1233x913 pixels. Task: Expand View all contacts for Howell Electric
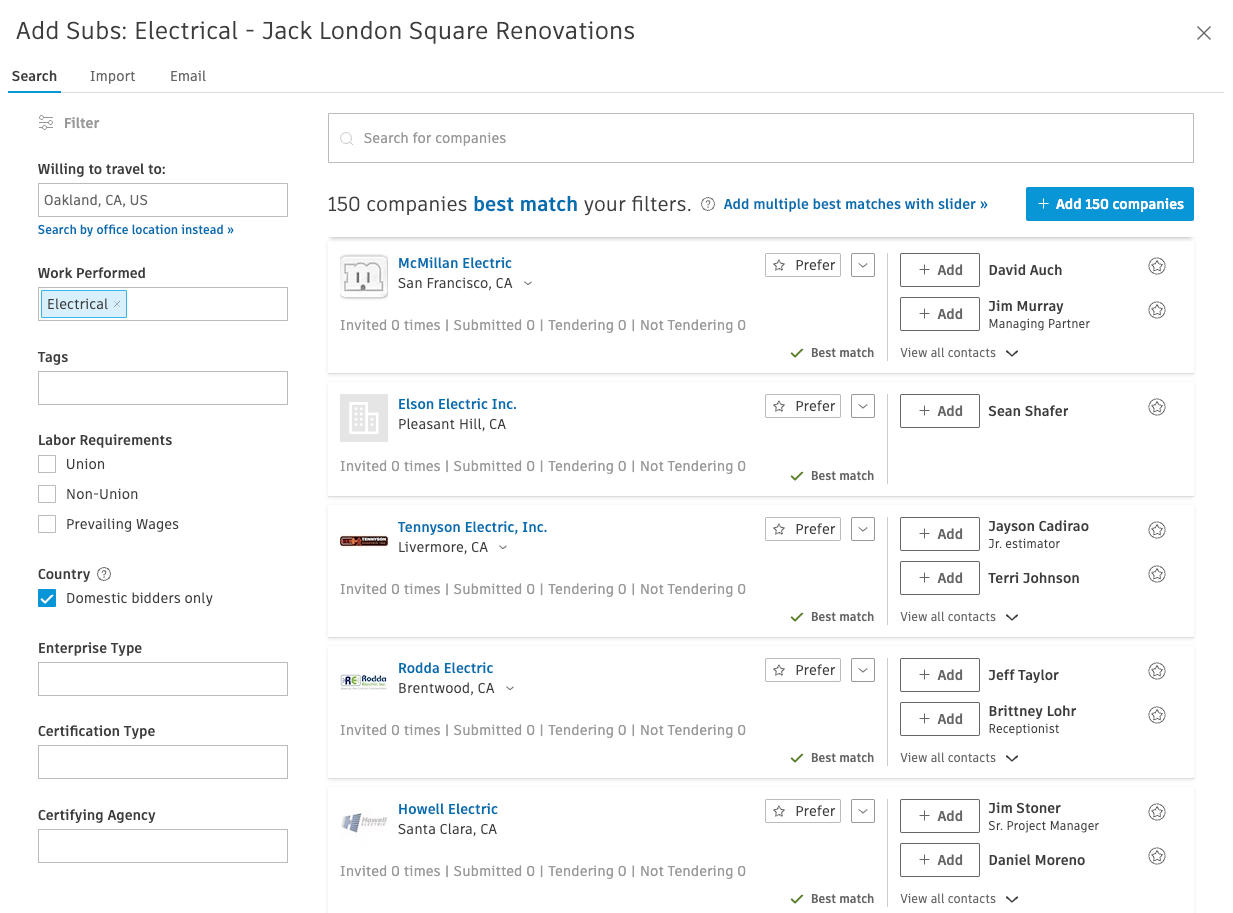[x=959, y=899]
